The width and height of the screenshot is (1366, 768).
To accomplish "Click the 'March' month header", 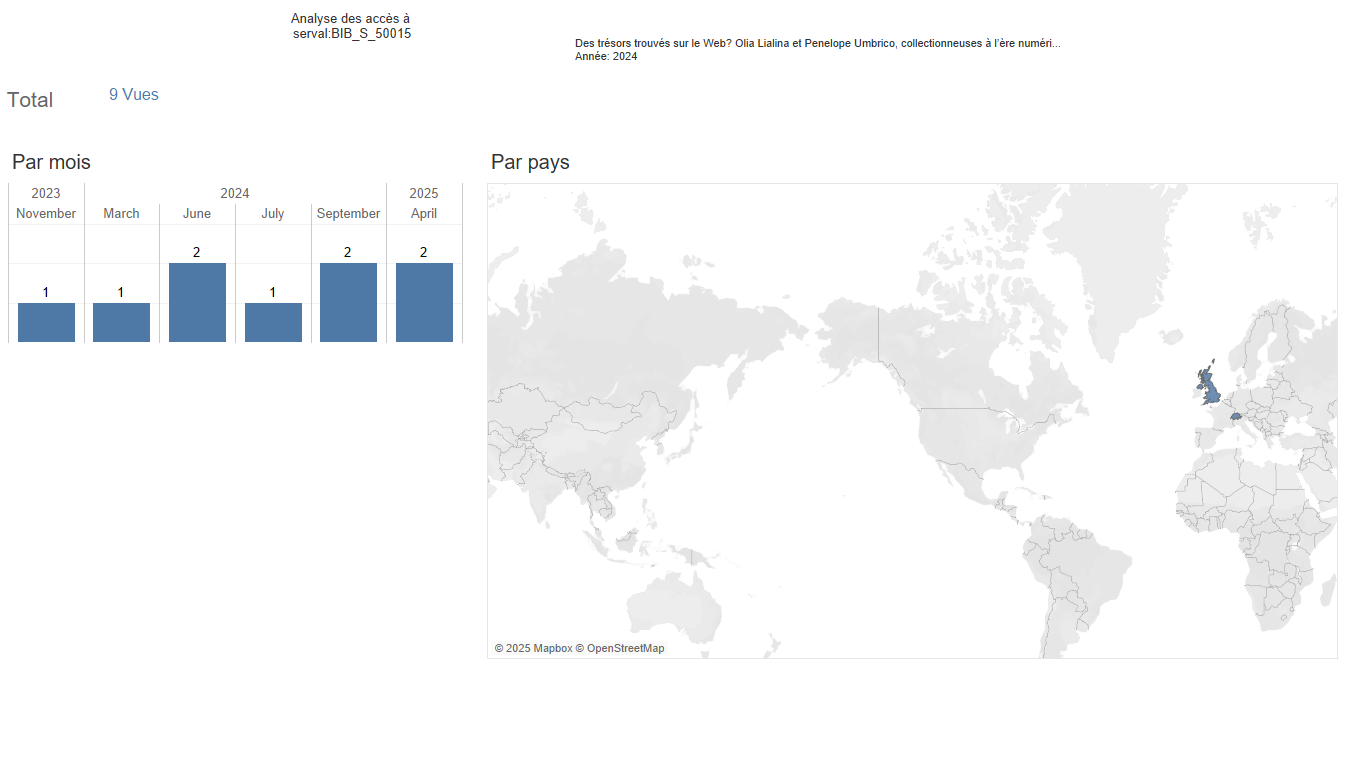I will click(x=121, y=213).
